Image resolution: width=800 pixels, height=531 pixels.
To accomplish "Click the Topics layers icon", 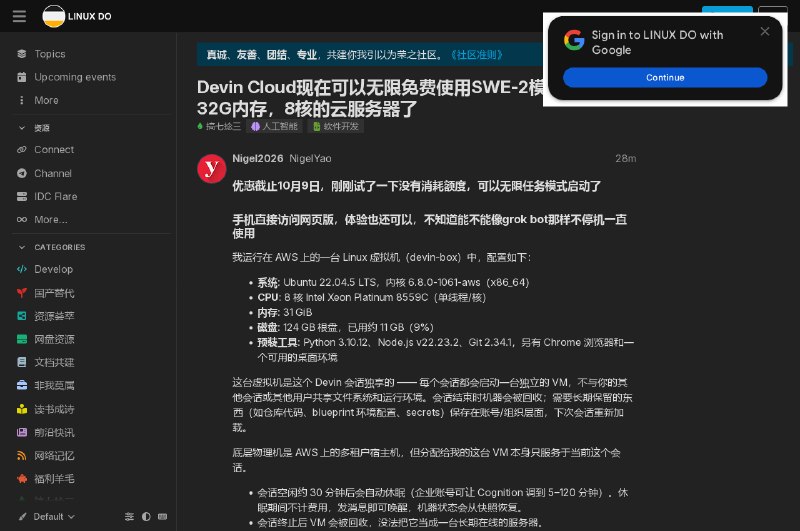I will click(21, 54).
